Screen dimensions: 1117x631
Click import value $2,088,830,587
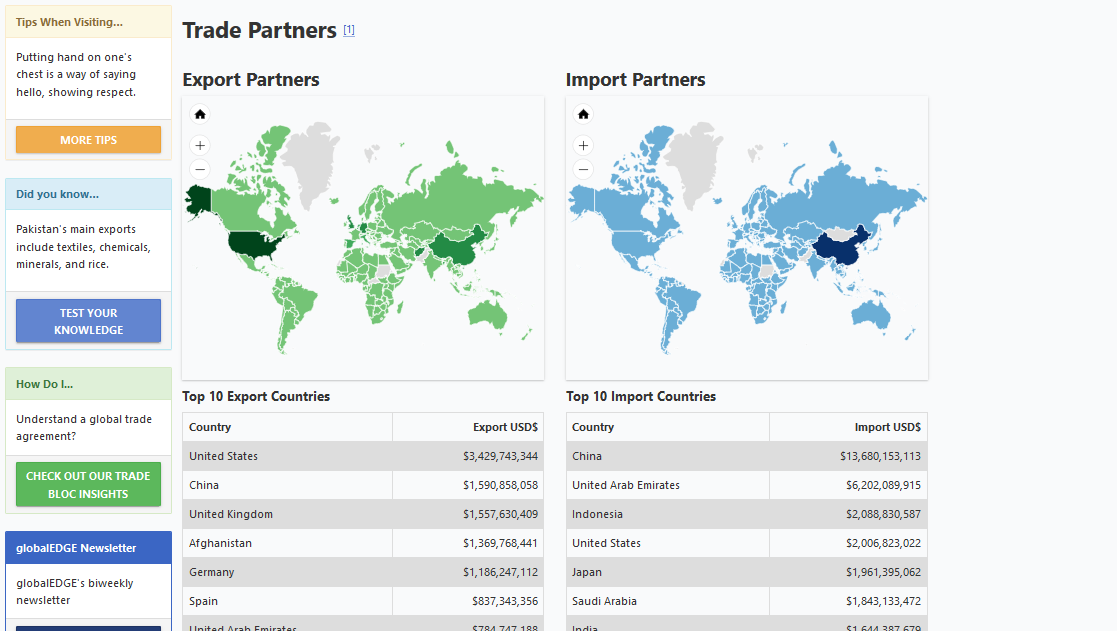pyautogui.click(x=883, y=514)
